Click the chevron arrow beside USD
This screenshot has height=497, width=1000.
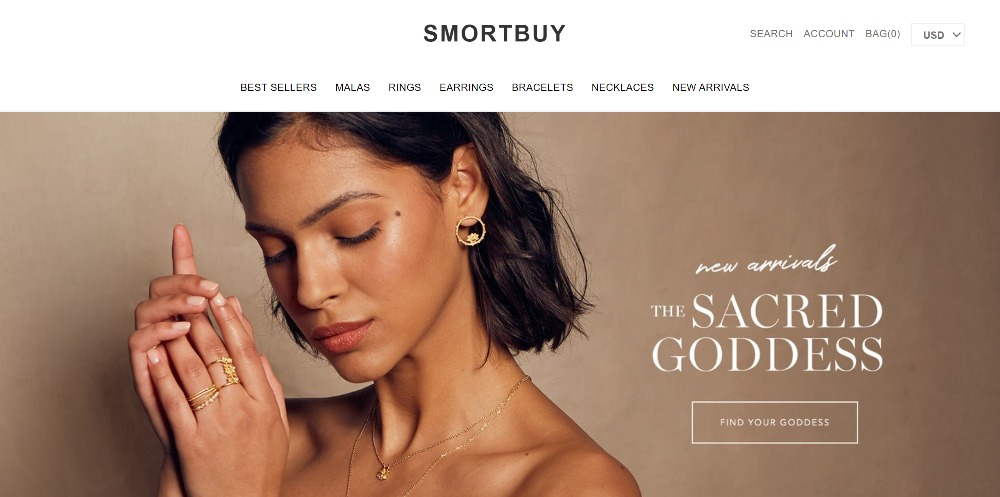[x=957, y=34]
